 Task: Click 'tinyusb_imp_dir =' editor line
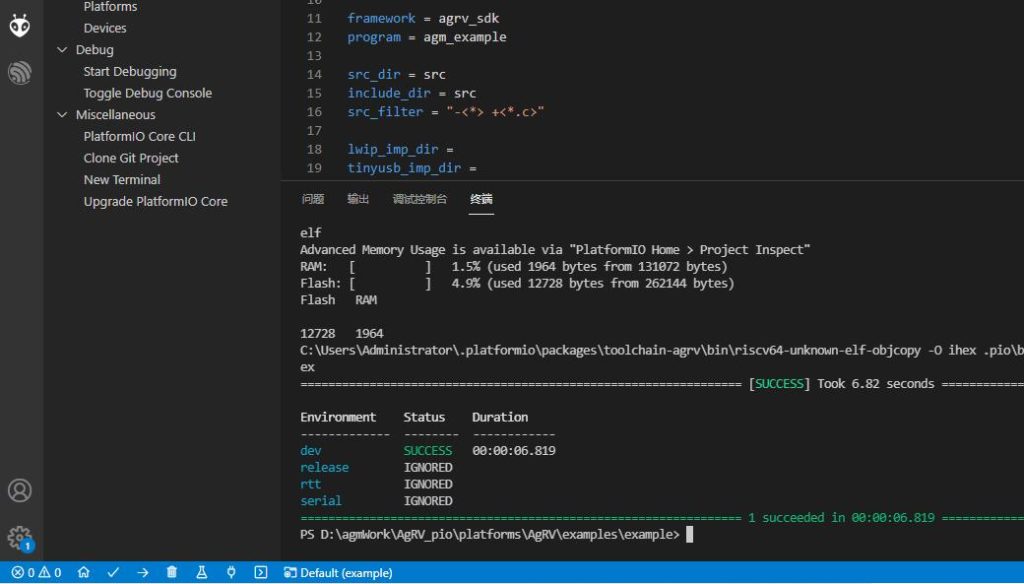tap(411, 168)
